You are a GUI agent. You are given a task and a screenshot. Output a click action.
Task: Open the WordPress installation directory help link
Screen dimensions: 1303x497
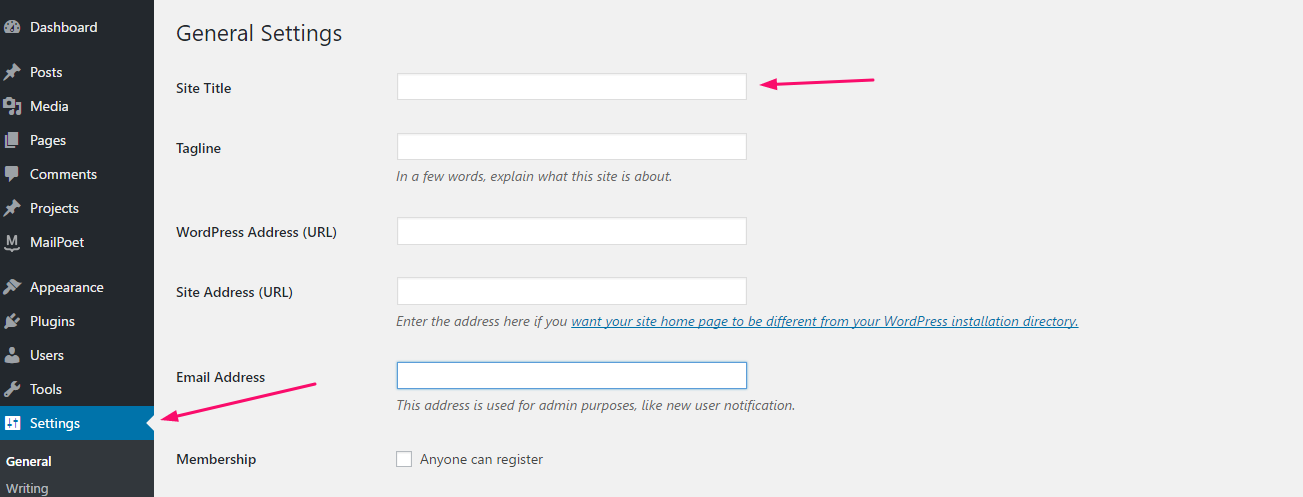825,321
